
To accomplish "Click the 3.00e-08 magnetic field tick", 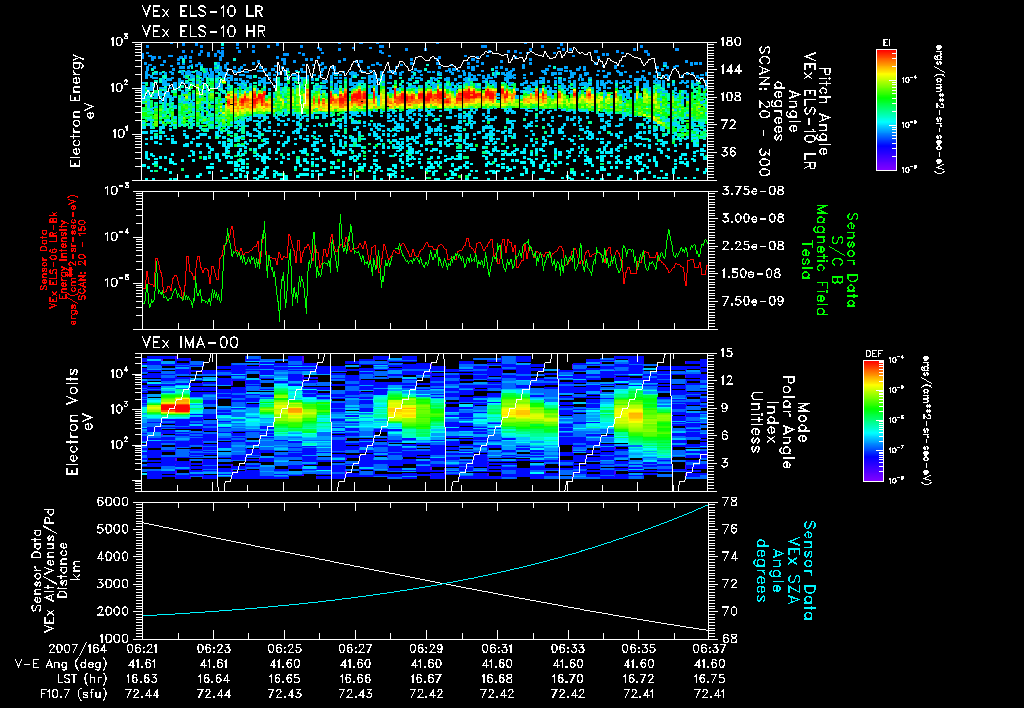I will [752, 218].
